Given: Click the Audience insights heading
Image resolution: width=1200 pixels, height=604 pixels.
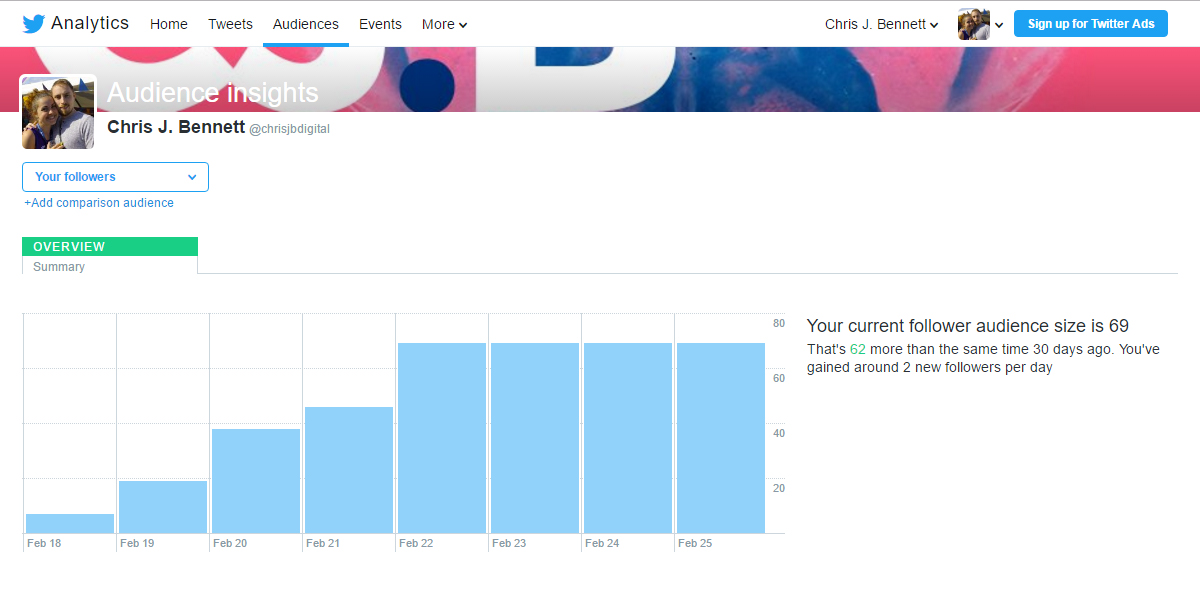Looking at the screenshot, I should coord(213,93).
